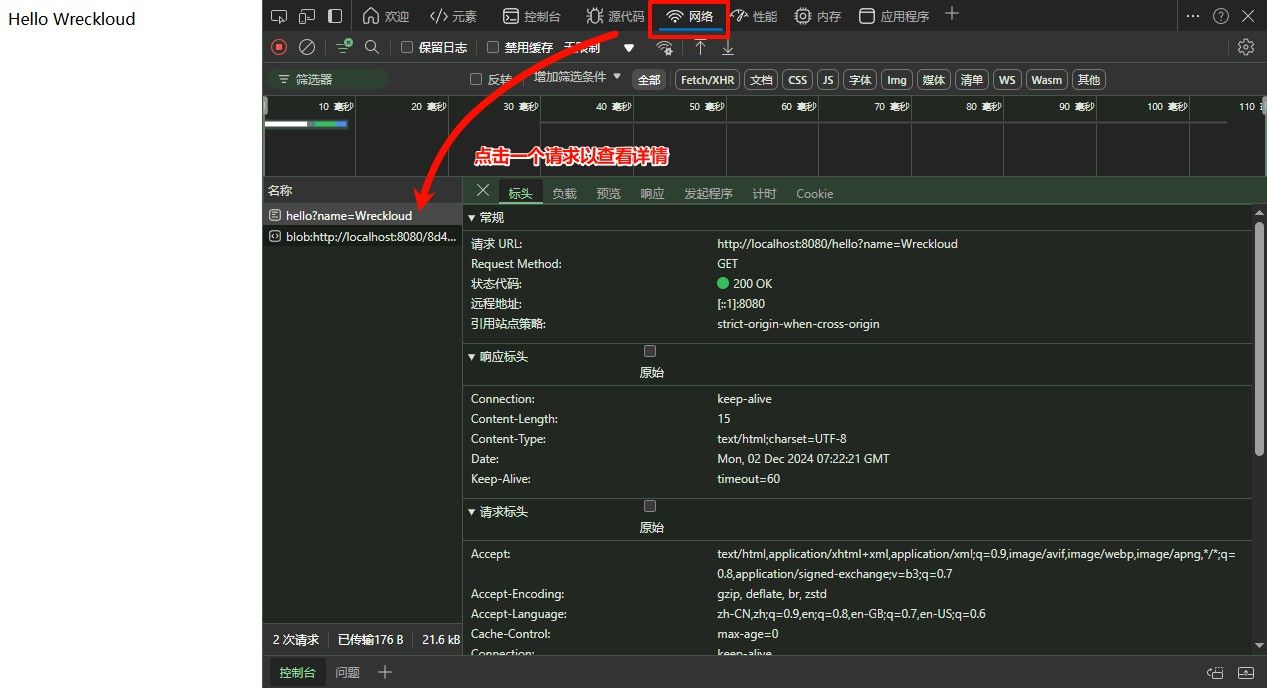The height and width of the screenshot is (688, 1267).
Task: Click the export HAR download arrow
Action: point(728,47)
